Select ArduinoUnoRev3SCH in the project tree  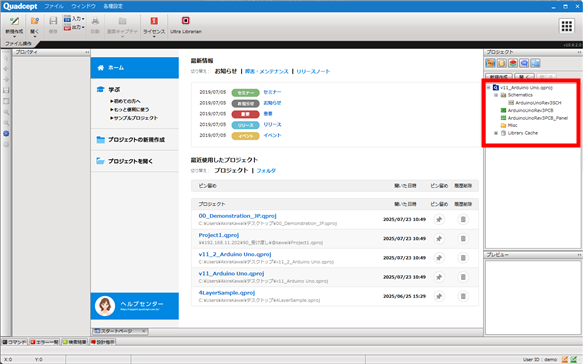[538, 103]
